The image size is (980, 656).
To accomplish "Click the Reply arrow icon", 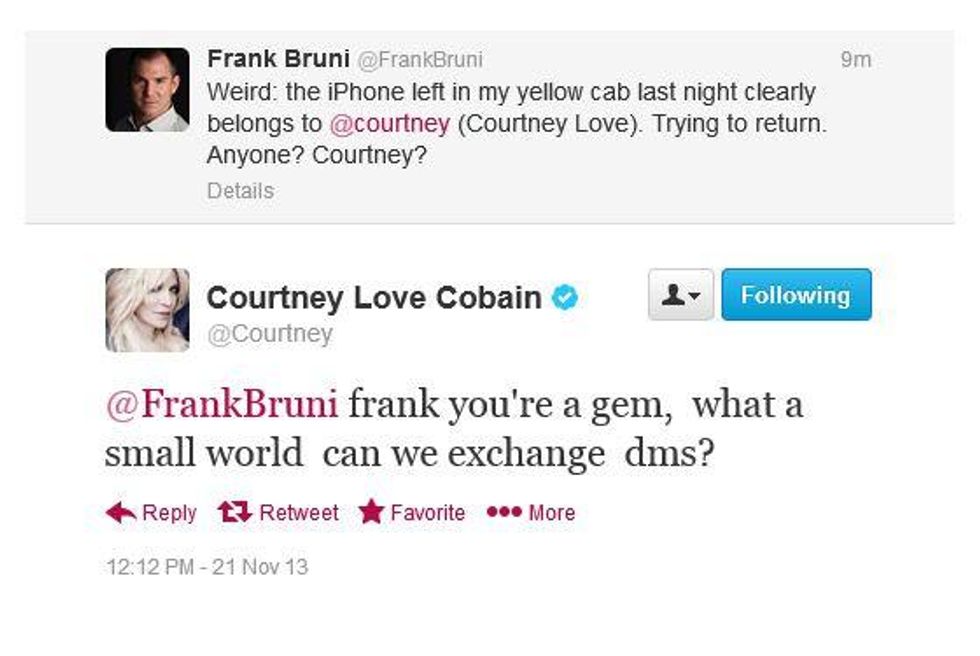I will click(121, 513).
